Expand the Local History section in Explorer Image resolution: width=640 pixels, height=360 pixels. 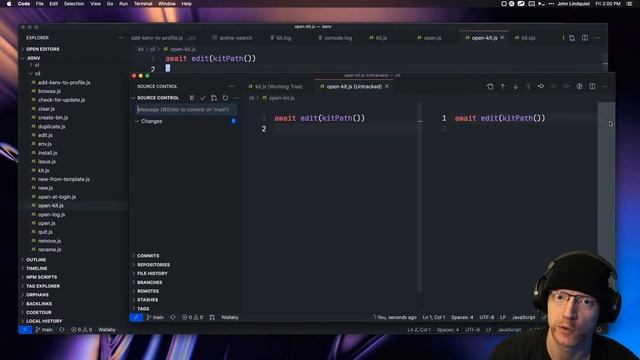pyautogui.click(x=44, y=321)
